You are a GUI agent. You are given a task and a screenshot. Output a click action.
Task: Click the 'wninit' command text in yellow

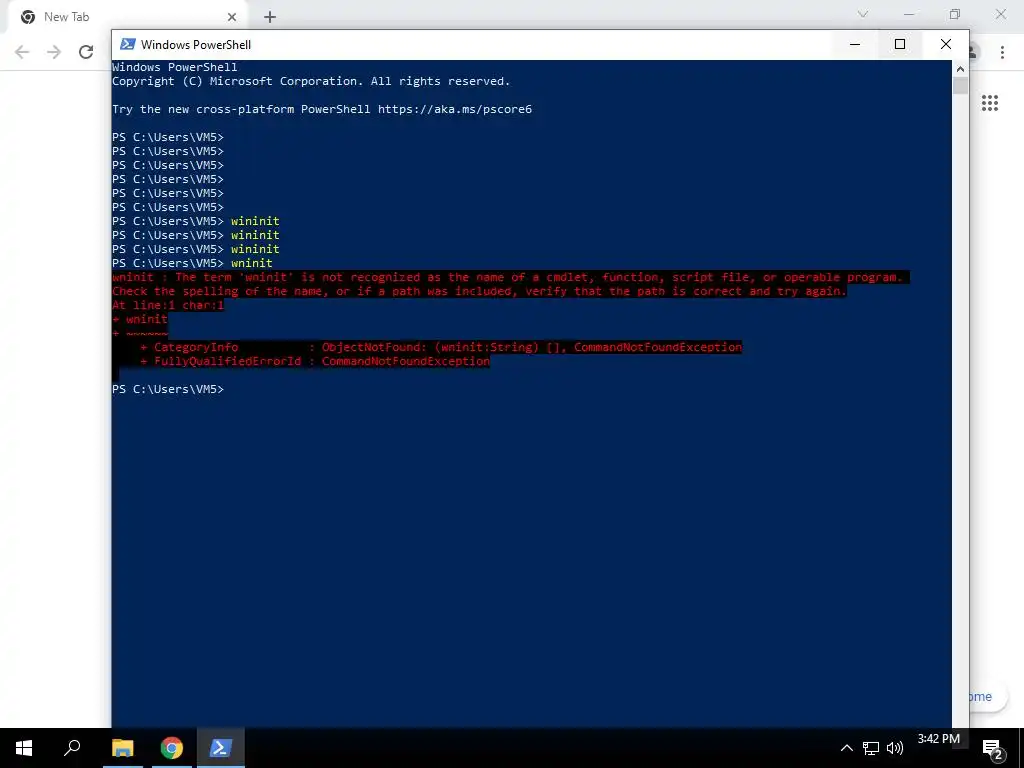(251, 263)
